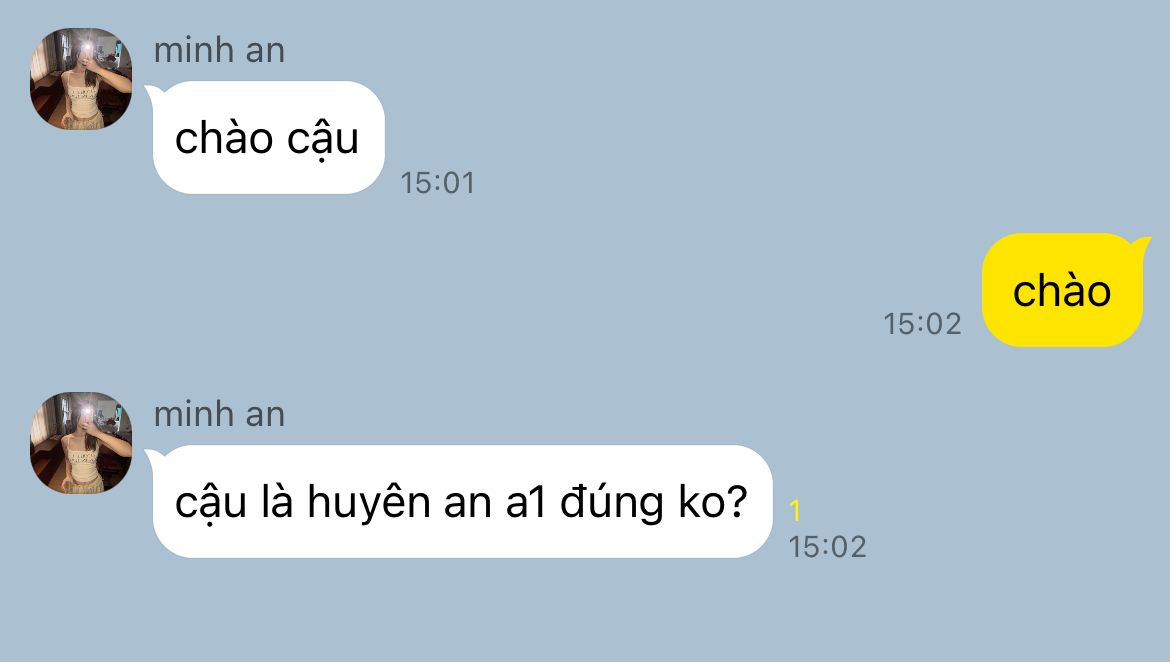Click the empty chat background left of yellow bubble
This screenshot has width=1170, height=662.
pos(522,291)
